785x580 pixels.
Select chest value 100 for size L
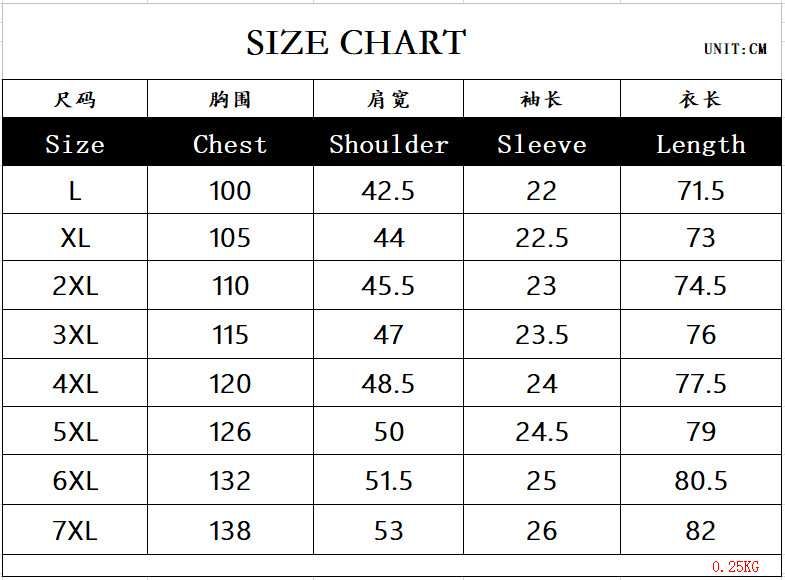click(x=230, y=190)
